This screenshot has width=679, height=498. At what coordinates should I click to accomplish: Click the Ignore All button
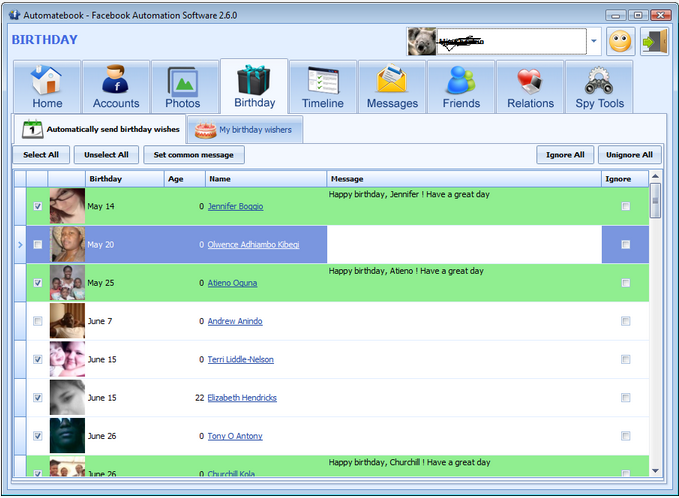click(565, 155)
